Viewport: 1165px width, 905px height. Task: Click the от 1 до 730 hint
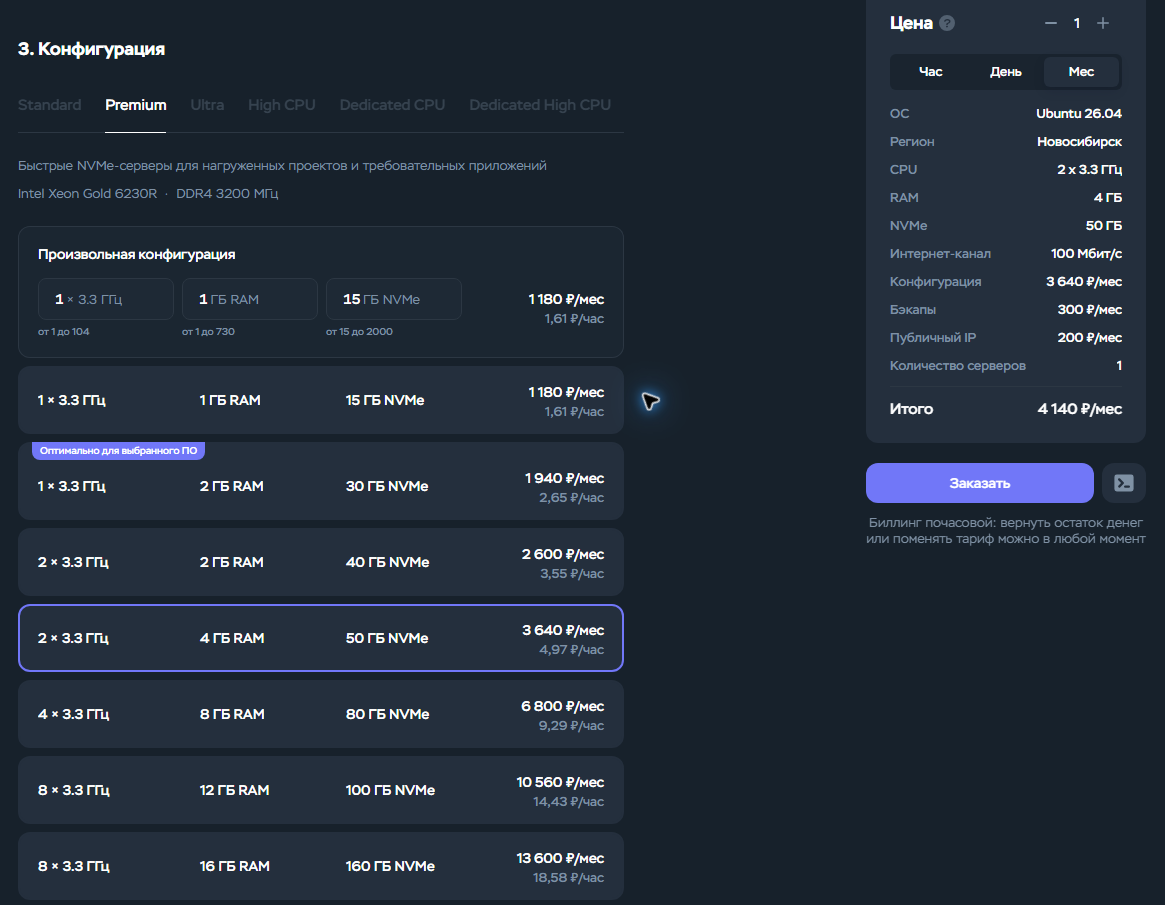pos(209,332)
